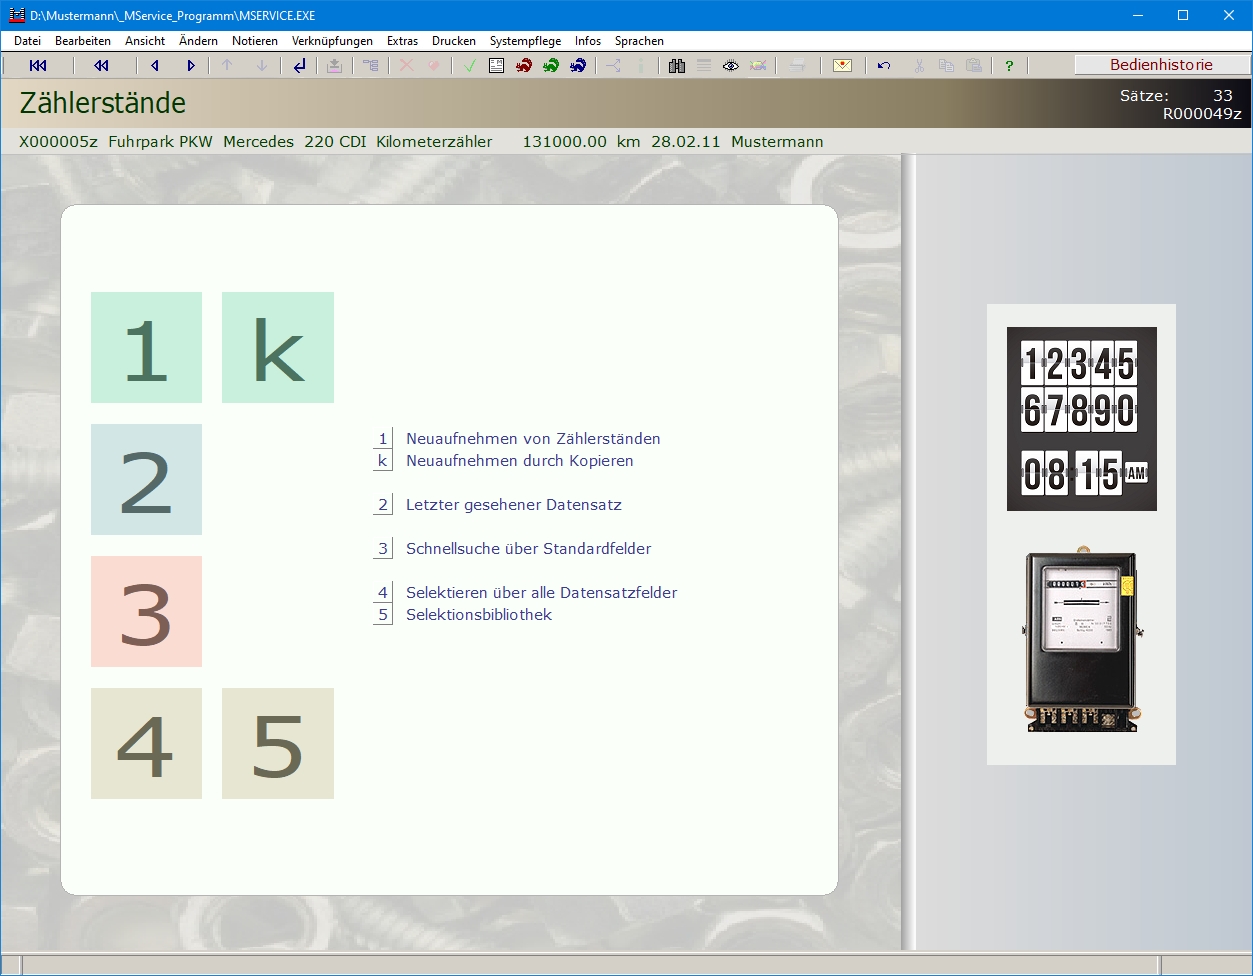
Task: Click the 'R000049z' record number
Action: pyautogui.click(x=1202, y=114)
